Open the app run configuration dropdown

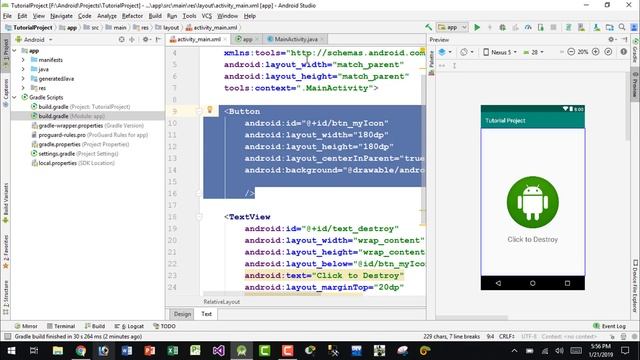(452, 27)
